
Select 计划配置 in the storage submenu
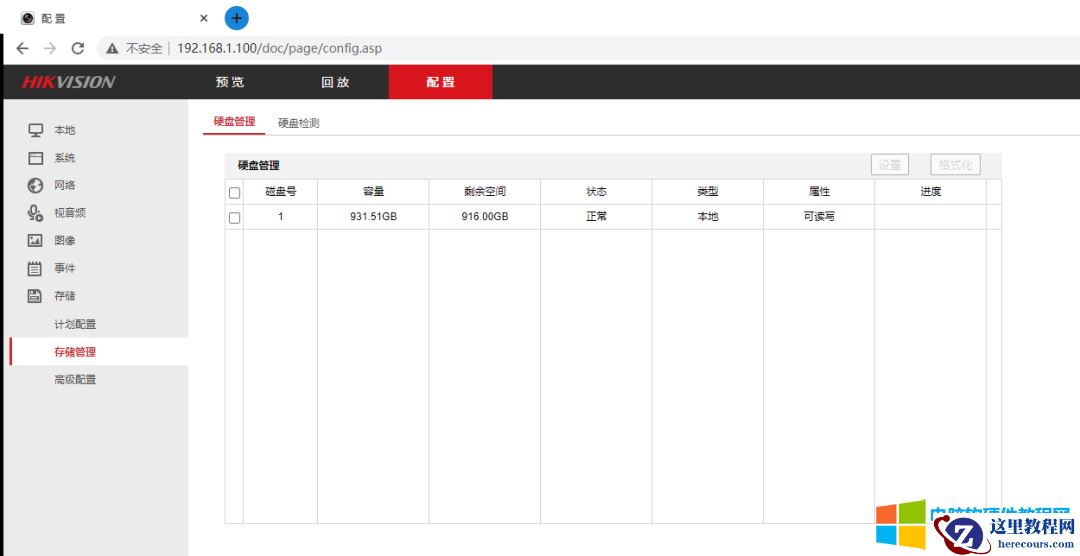[75, 325]
